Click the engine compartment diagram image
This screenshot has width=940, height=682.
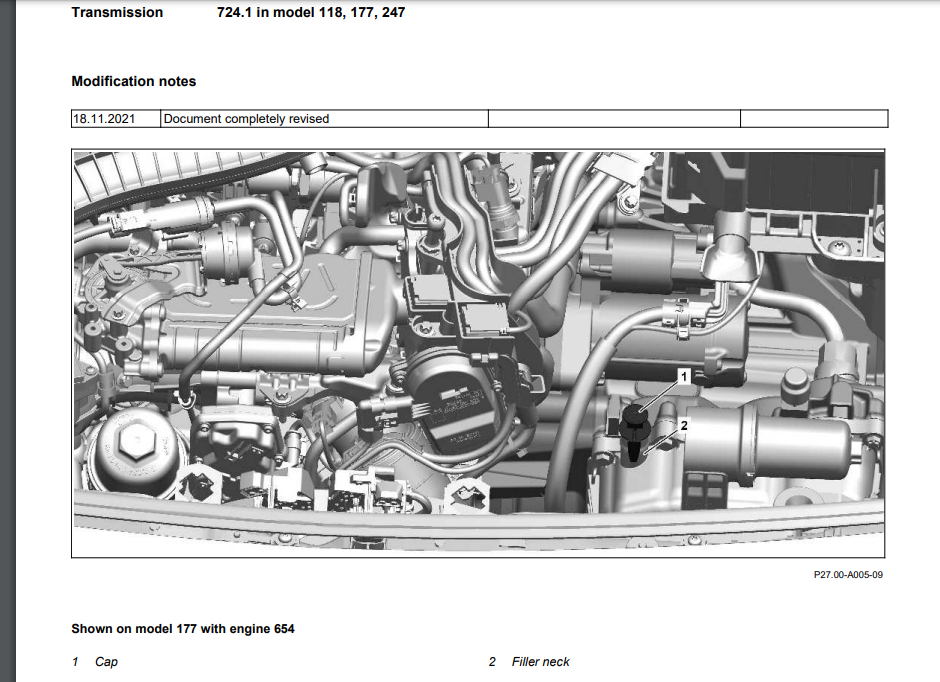click(478, 354)
